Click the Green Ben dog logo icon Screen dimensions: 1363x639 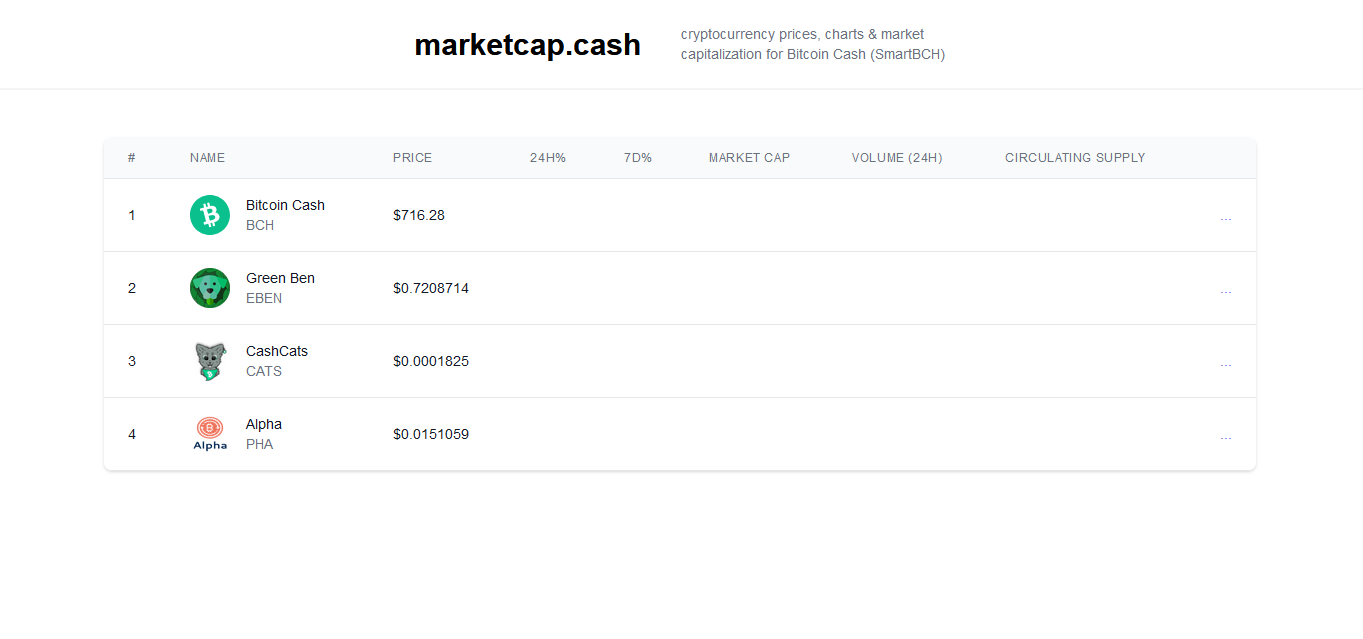(x=210, y=288)
